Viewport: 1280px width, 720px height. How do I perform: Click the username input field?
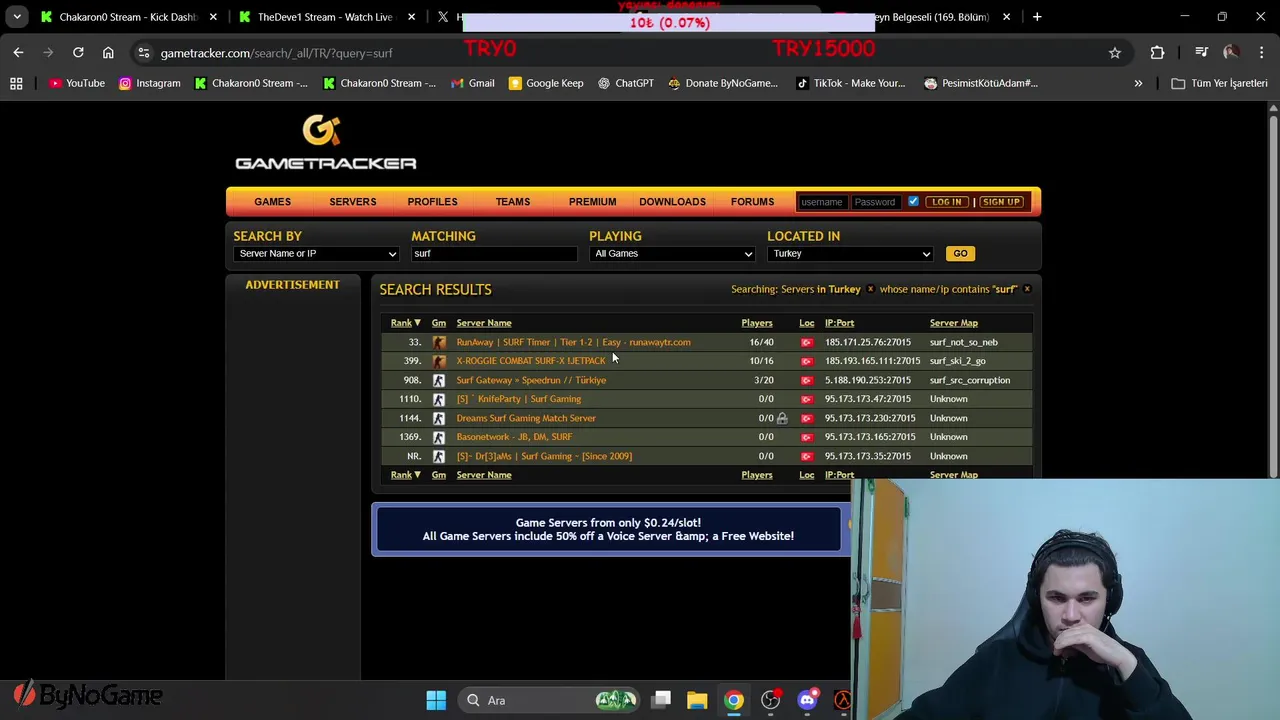pyautogui.click(x=822, y=202)
